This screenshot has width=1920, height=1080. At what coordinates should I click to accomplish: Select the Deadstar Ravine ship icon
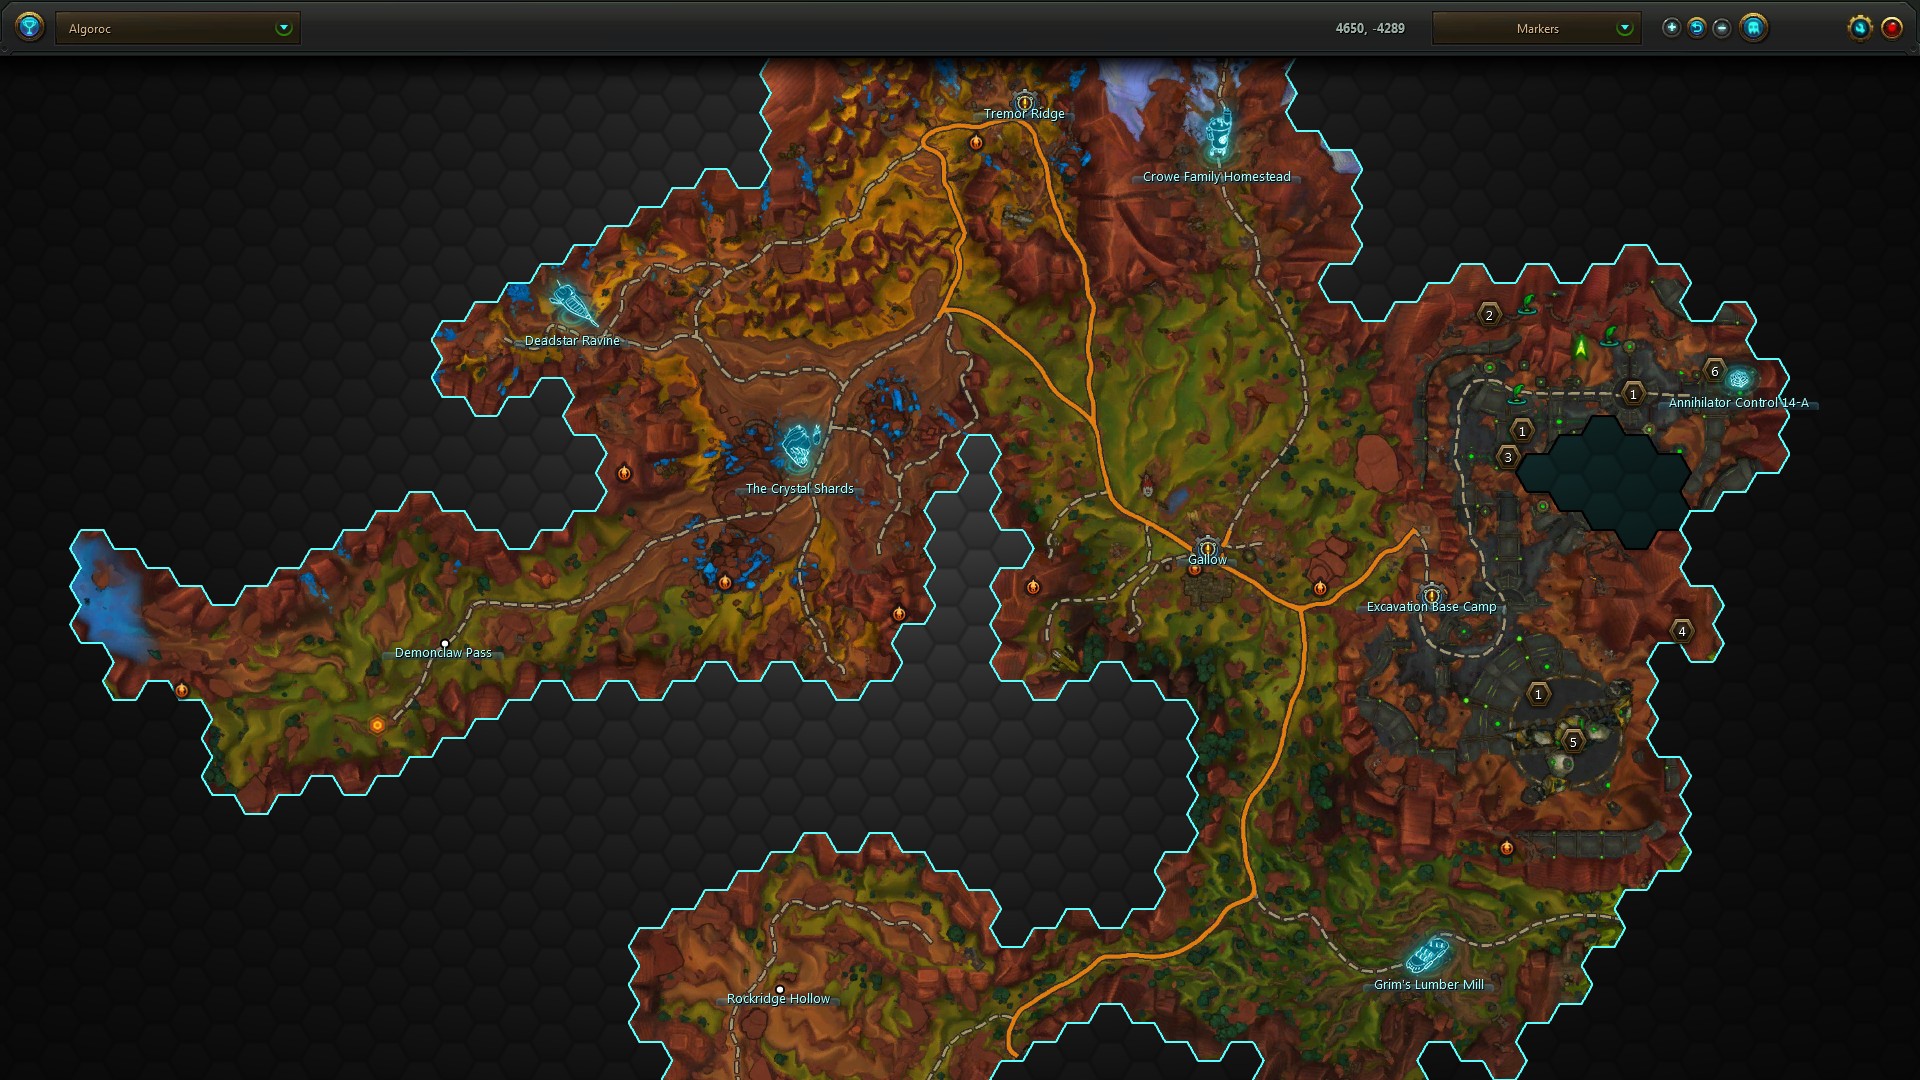tap(574, 303)
